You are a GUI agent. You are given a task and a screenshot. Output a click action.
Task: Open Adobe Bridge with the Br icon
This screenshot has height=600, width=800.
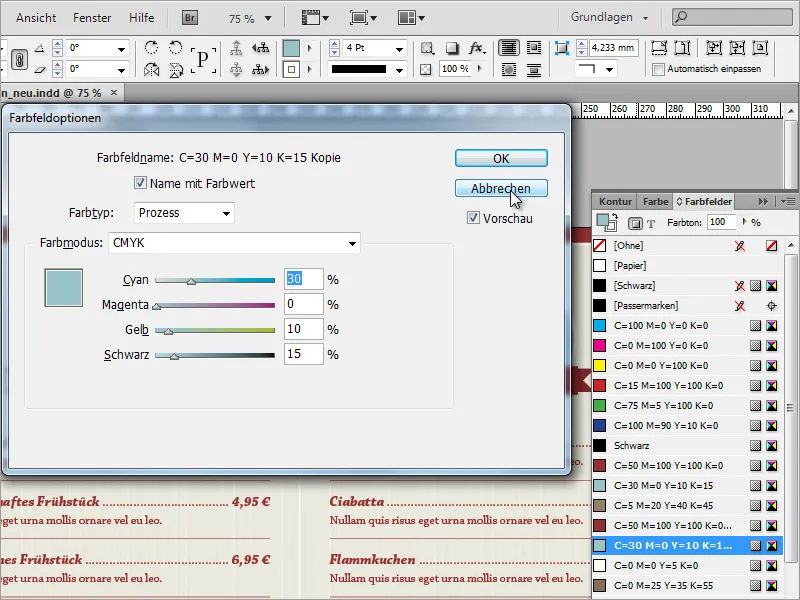[190, 18]
